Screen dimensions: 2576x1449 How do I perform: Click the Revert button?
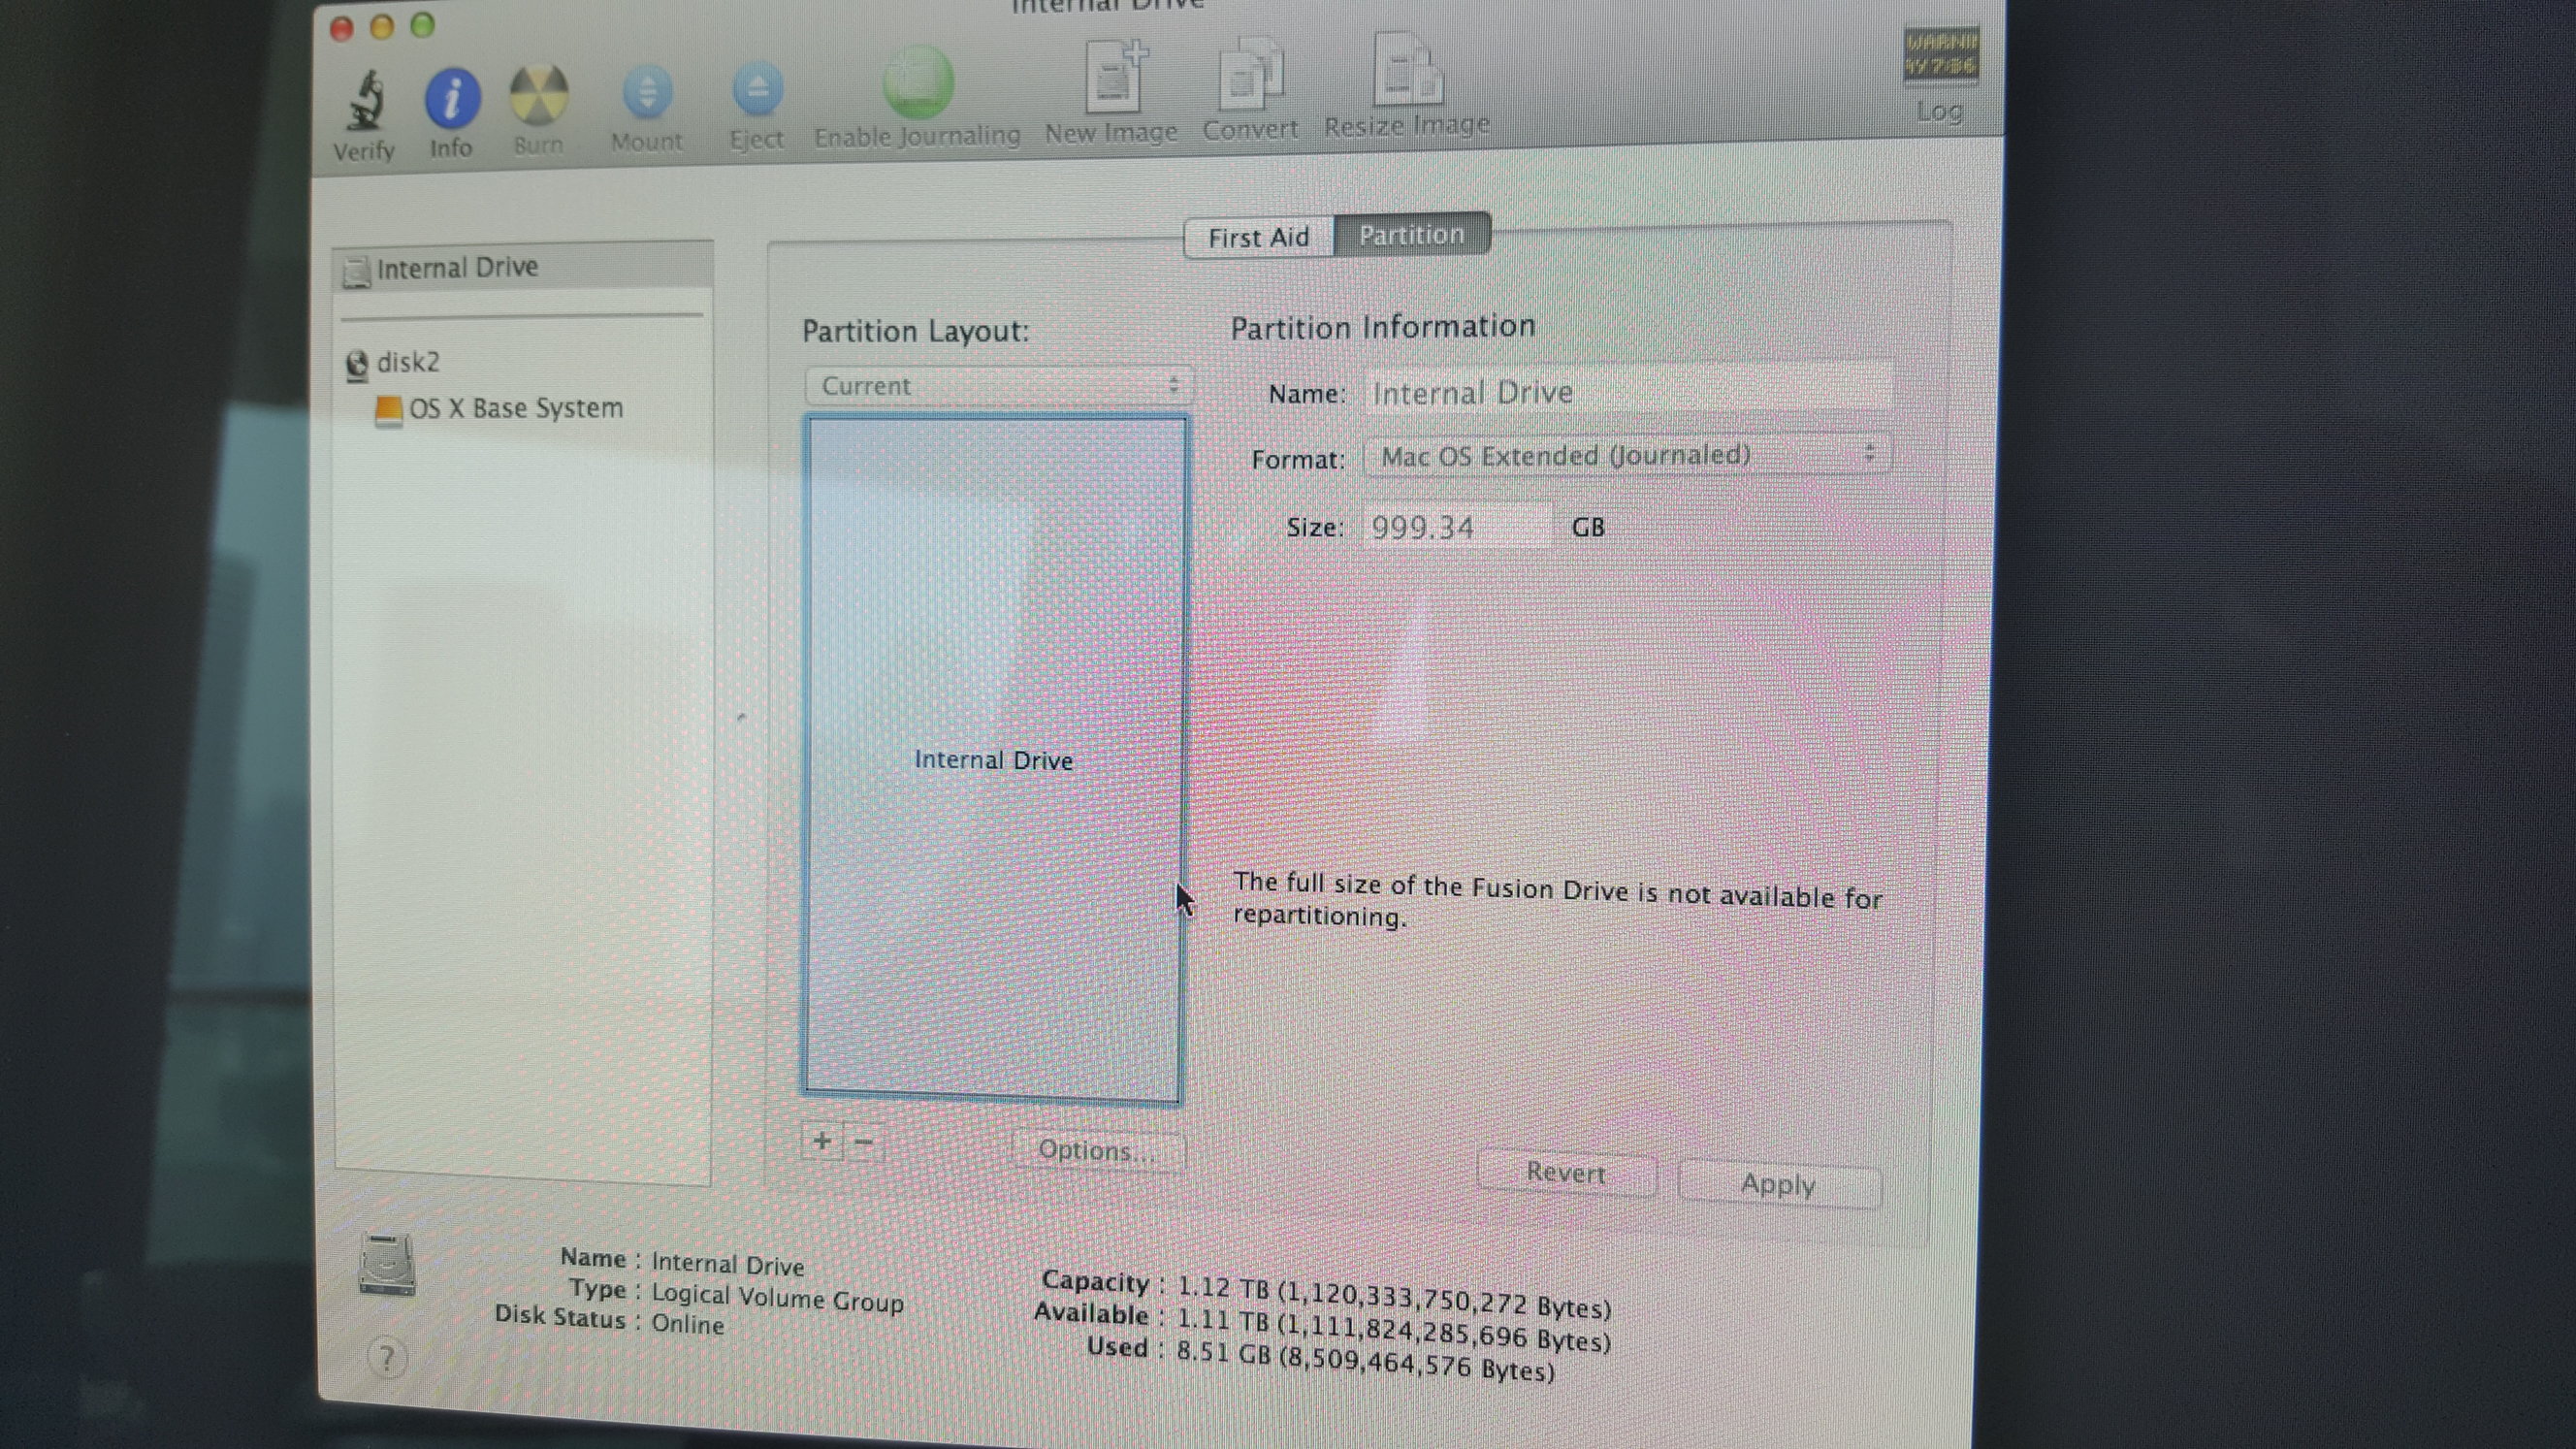(1565, 1172)
